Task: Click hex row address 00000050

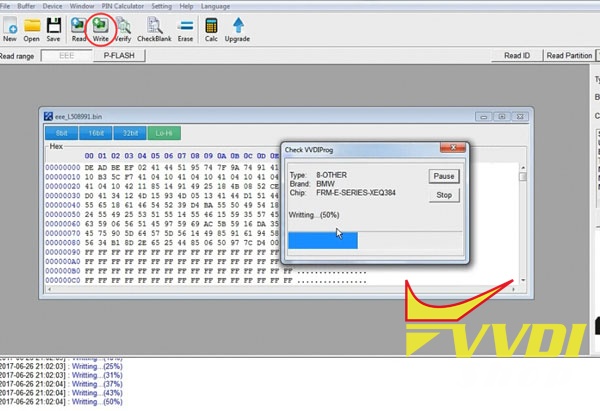Action: [63, 215]
